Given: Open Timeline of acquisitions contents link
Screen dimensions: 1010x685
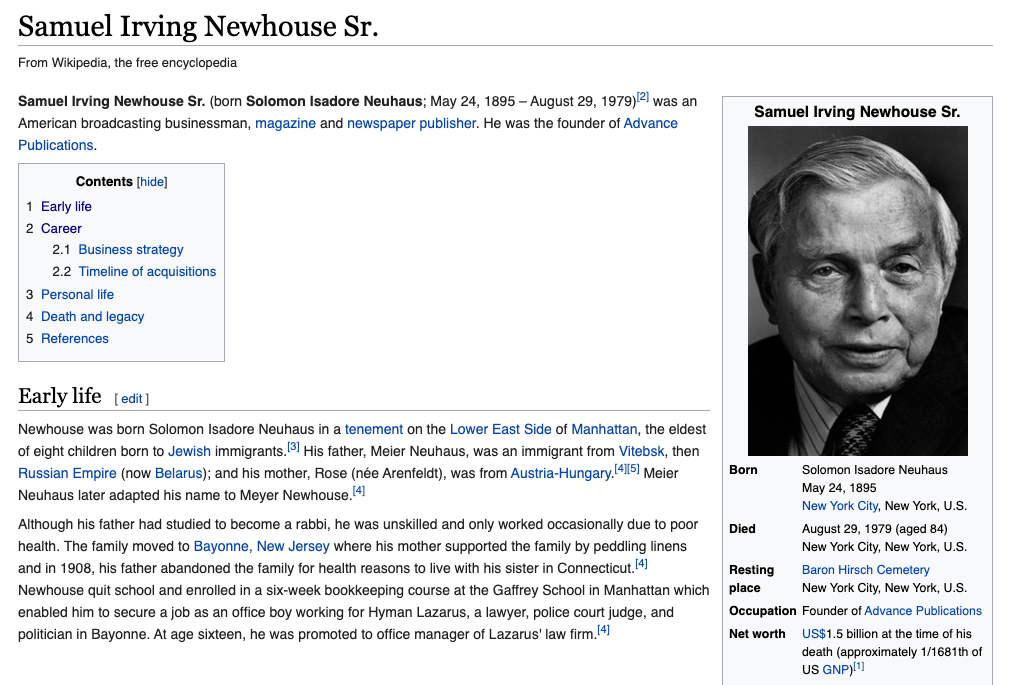Looking at the screenshot, I should pos(147,272).
